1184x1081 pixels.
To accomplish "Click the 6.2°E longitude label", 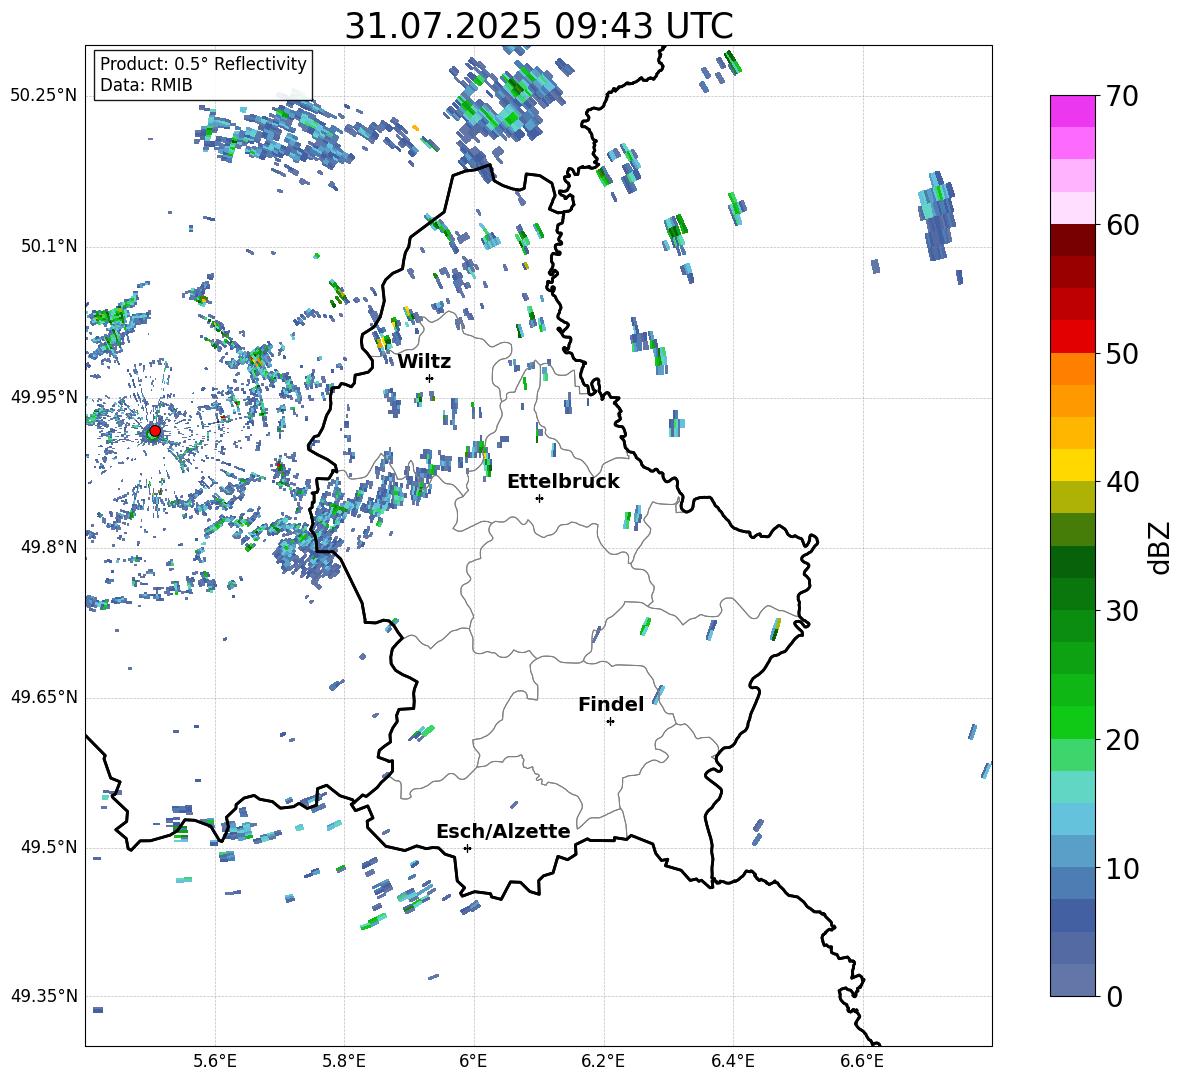I will tap(603, 1061).
